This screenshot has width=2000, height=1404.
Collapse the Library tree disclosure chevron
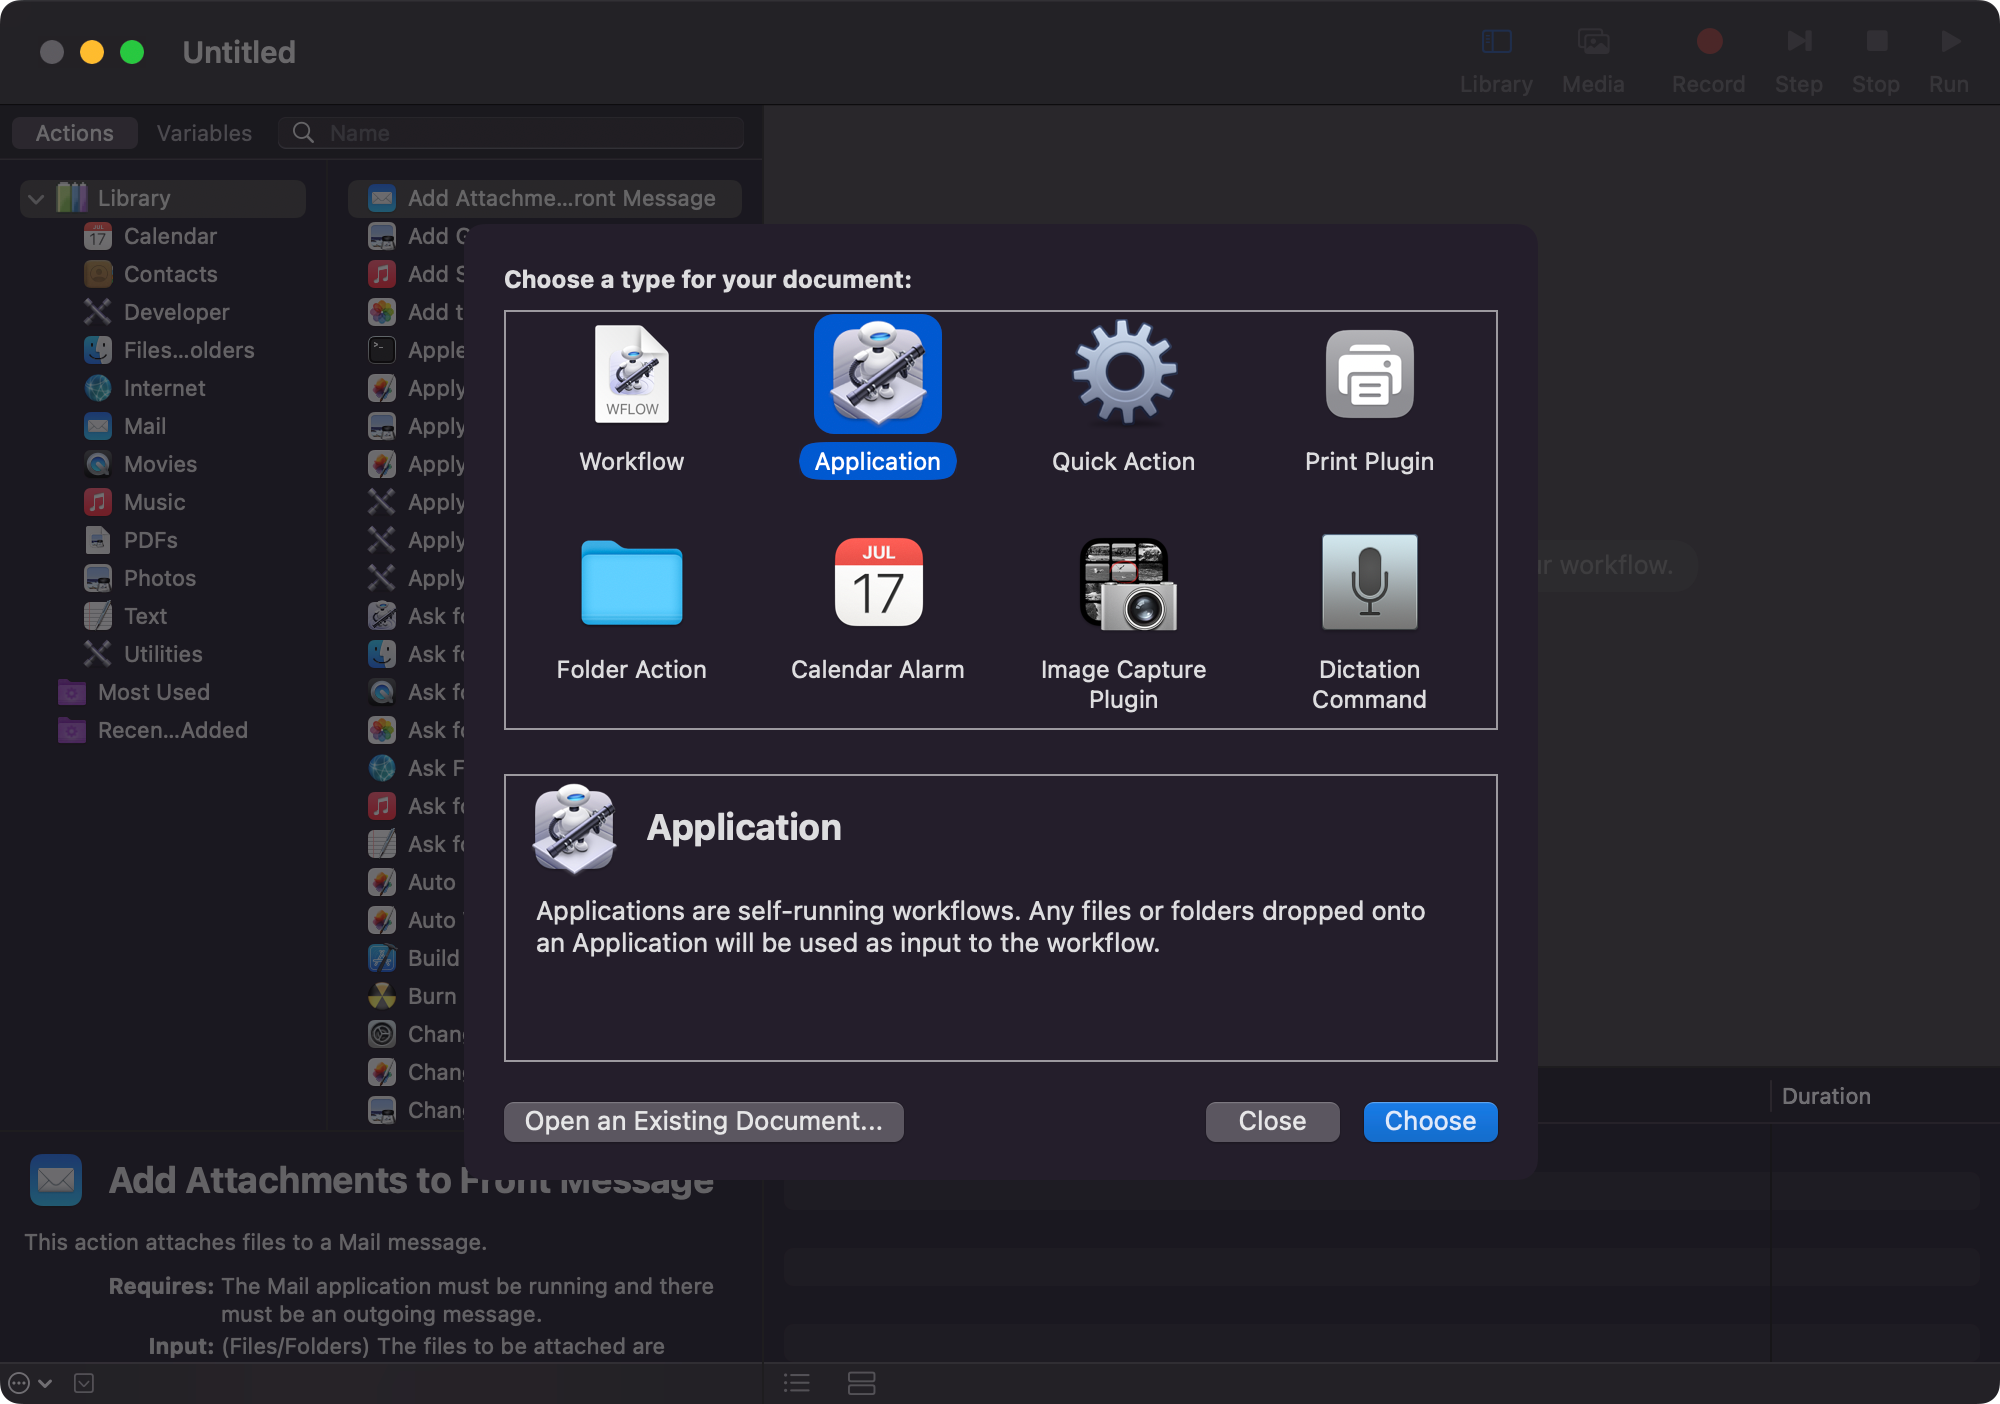36,199
